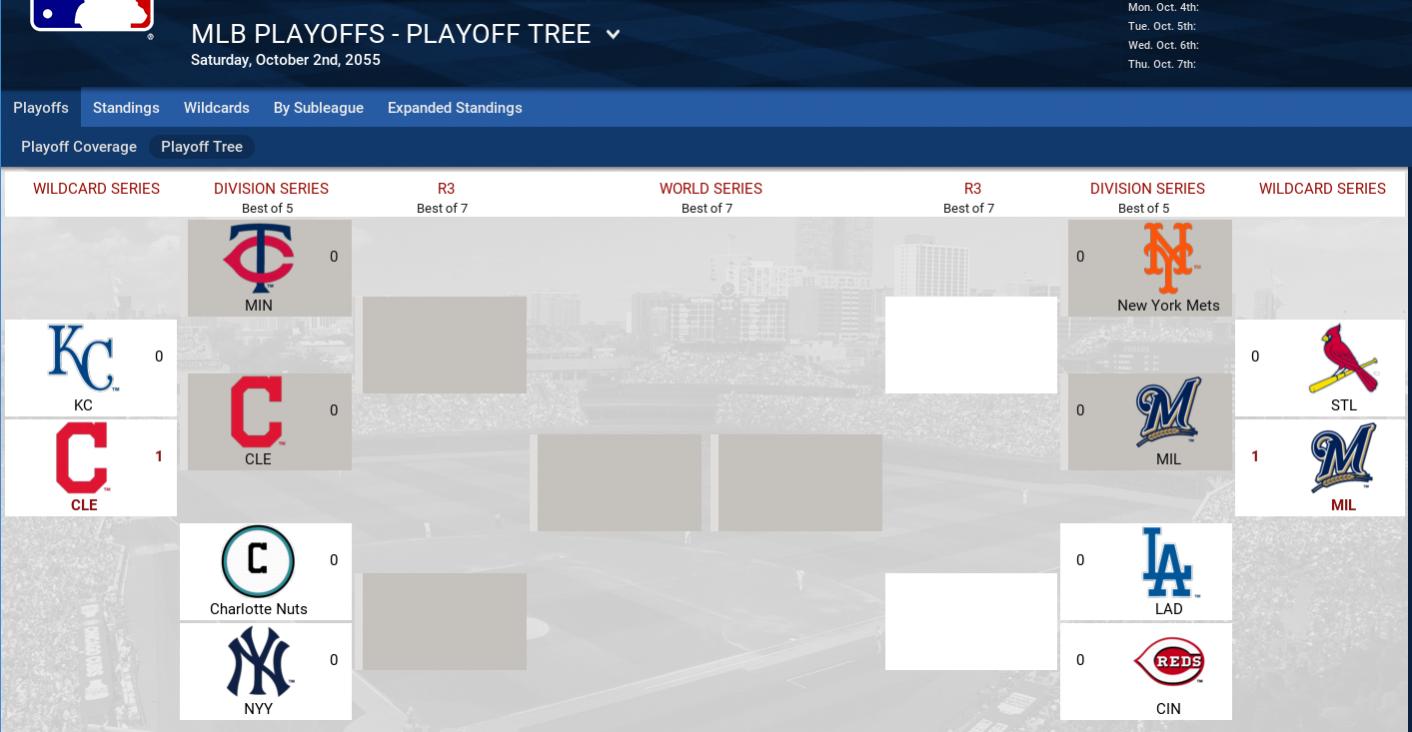Click the Thu. Oct. 7th schedule date

(1162, 64)
